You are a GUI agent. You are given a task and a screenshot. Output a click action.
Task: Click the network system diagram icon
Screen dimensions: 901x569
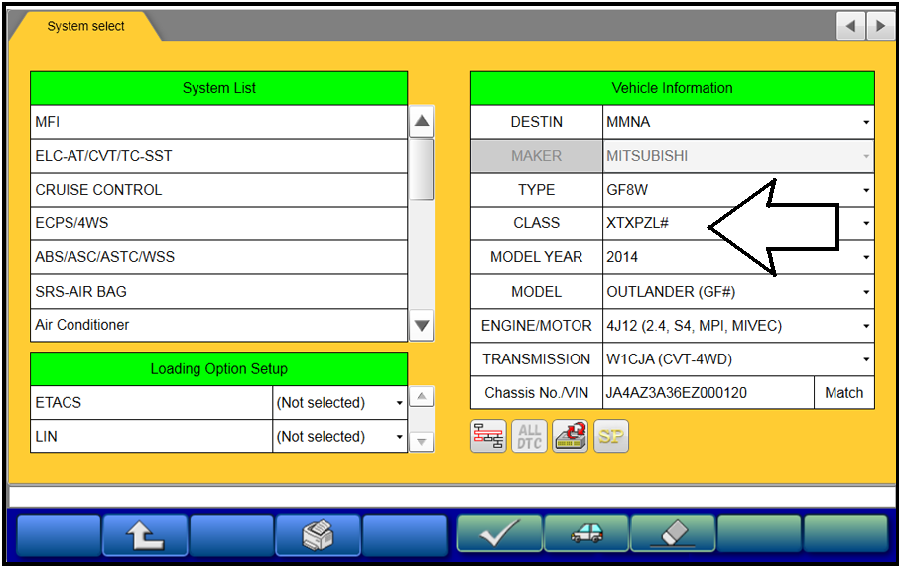click(x=488, y=436)
